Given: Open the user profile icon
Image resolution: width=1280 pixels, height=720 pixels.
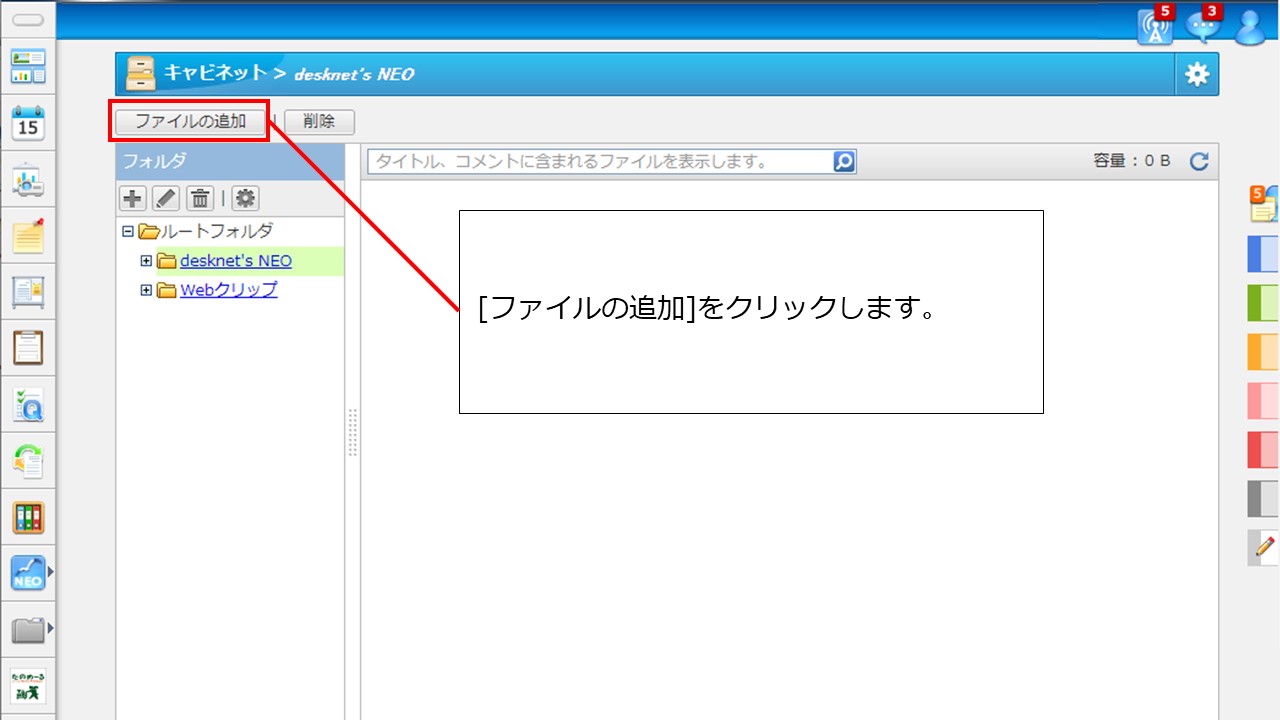Looking at the screenshot, I should 1250,28.
